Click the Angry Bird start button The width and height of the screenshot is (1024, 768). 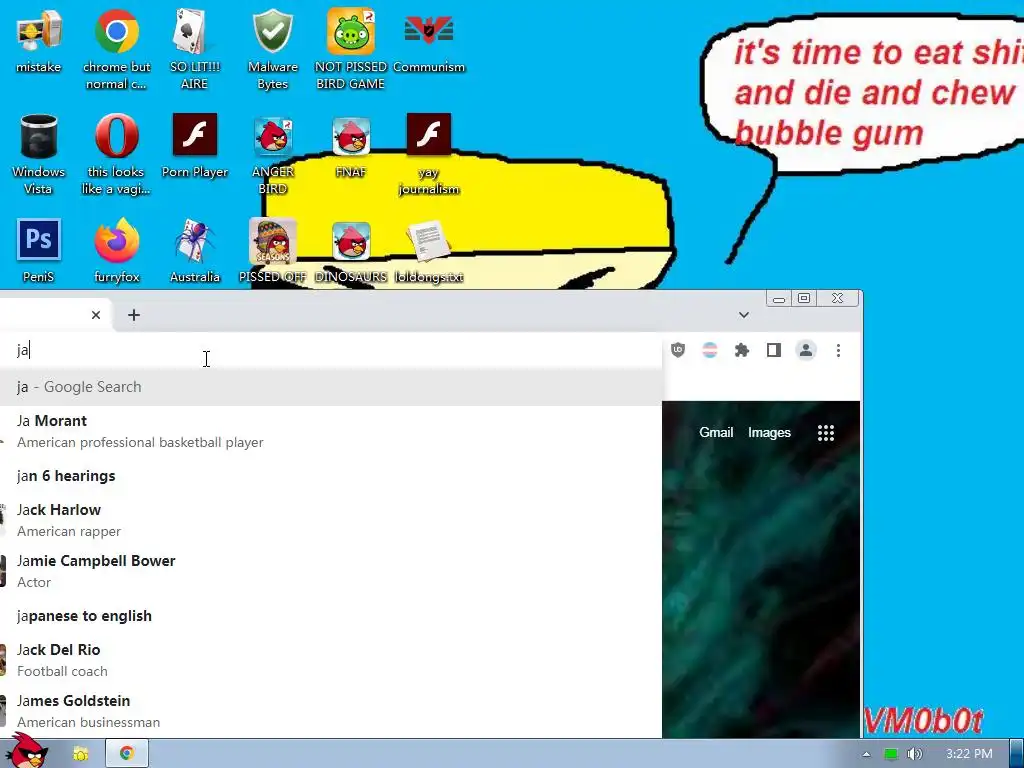tap(26, 751)
